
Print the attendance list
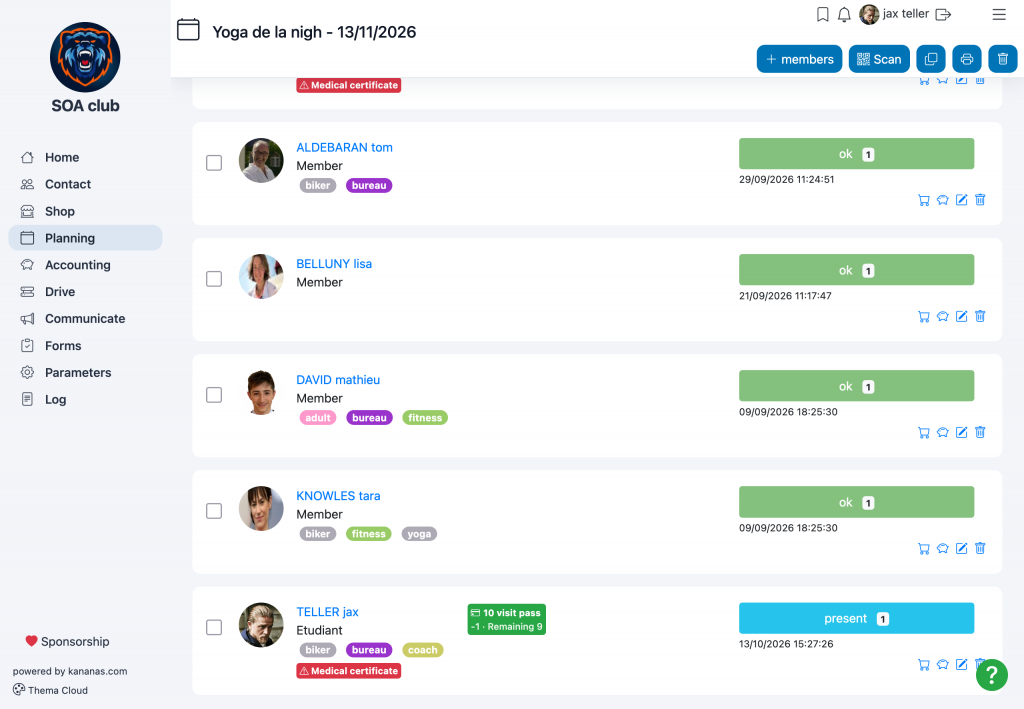967,59
